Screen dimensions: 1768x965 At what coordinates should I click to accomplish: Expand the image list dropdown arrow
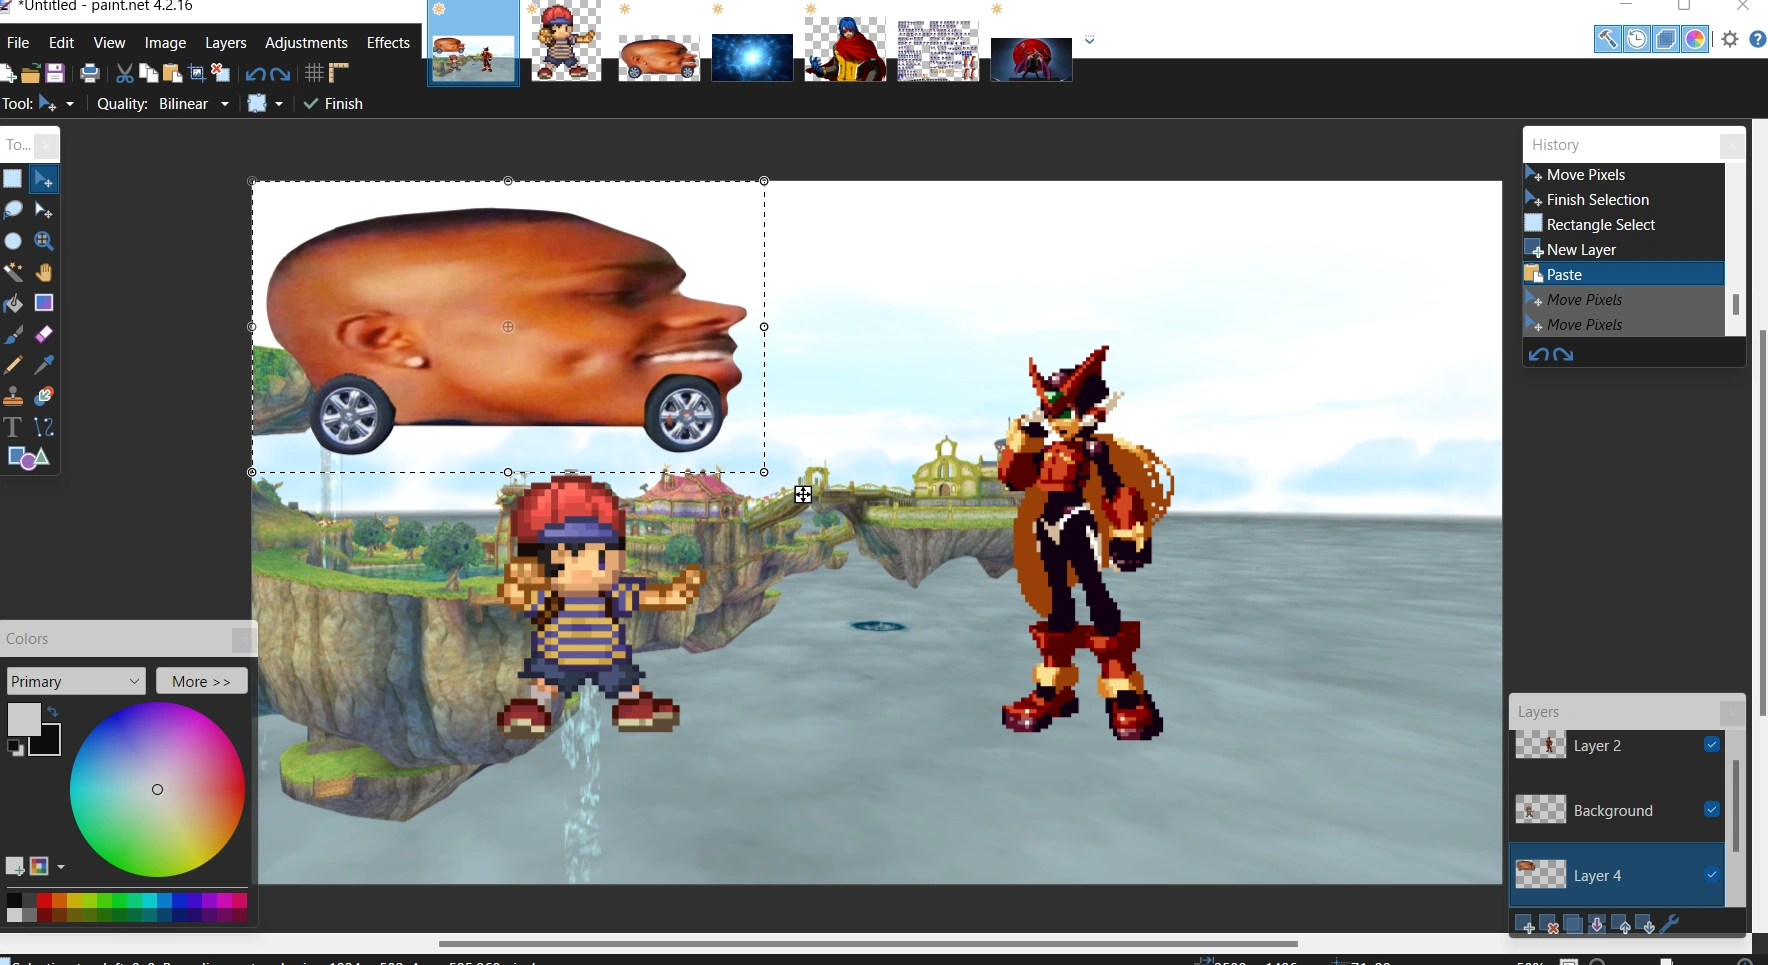pos(1090,41)
